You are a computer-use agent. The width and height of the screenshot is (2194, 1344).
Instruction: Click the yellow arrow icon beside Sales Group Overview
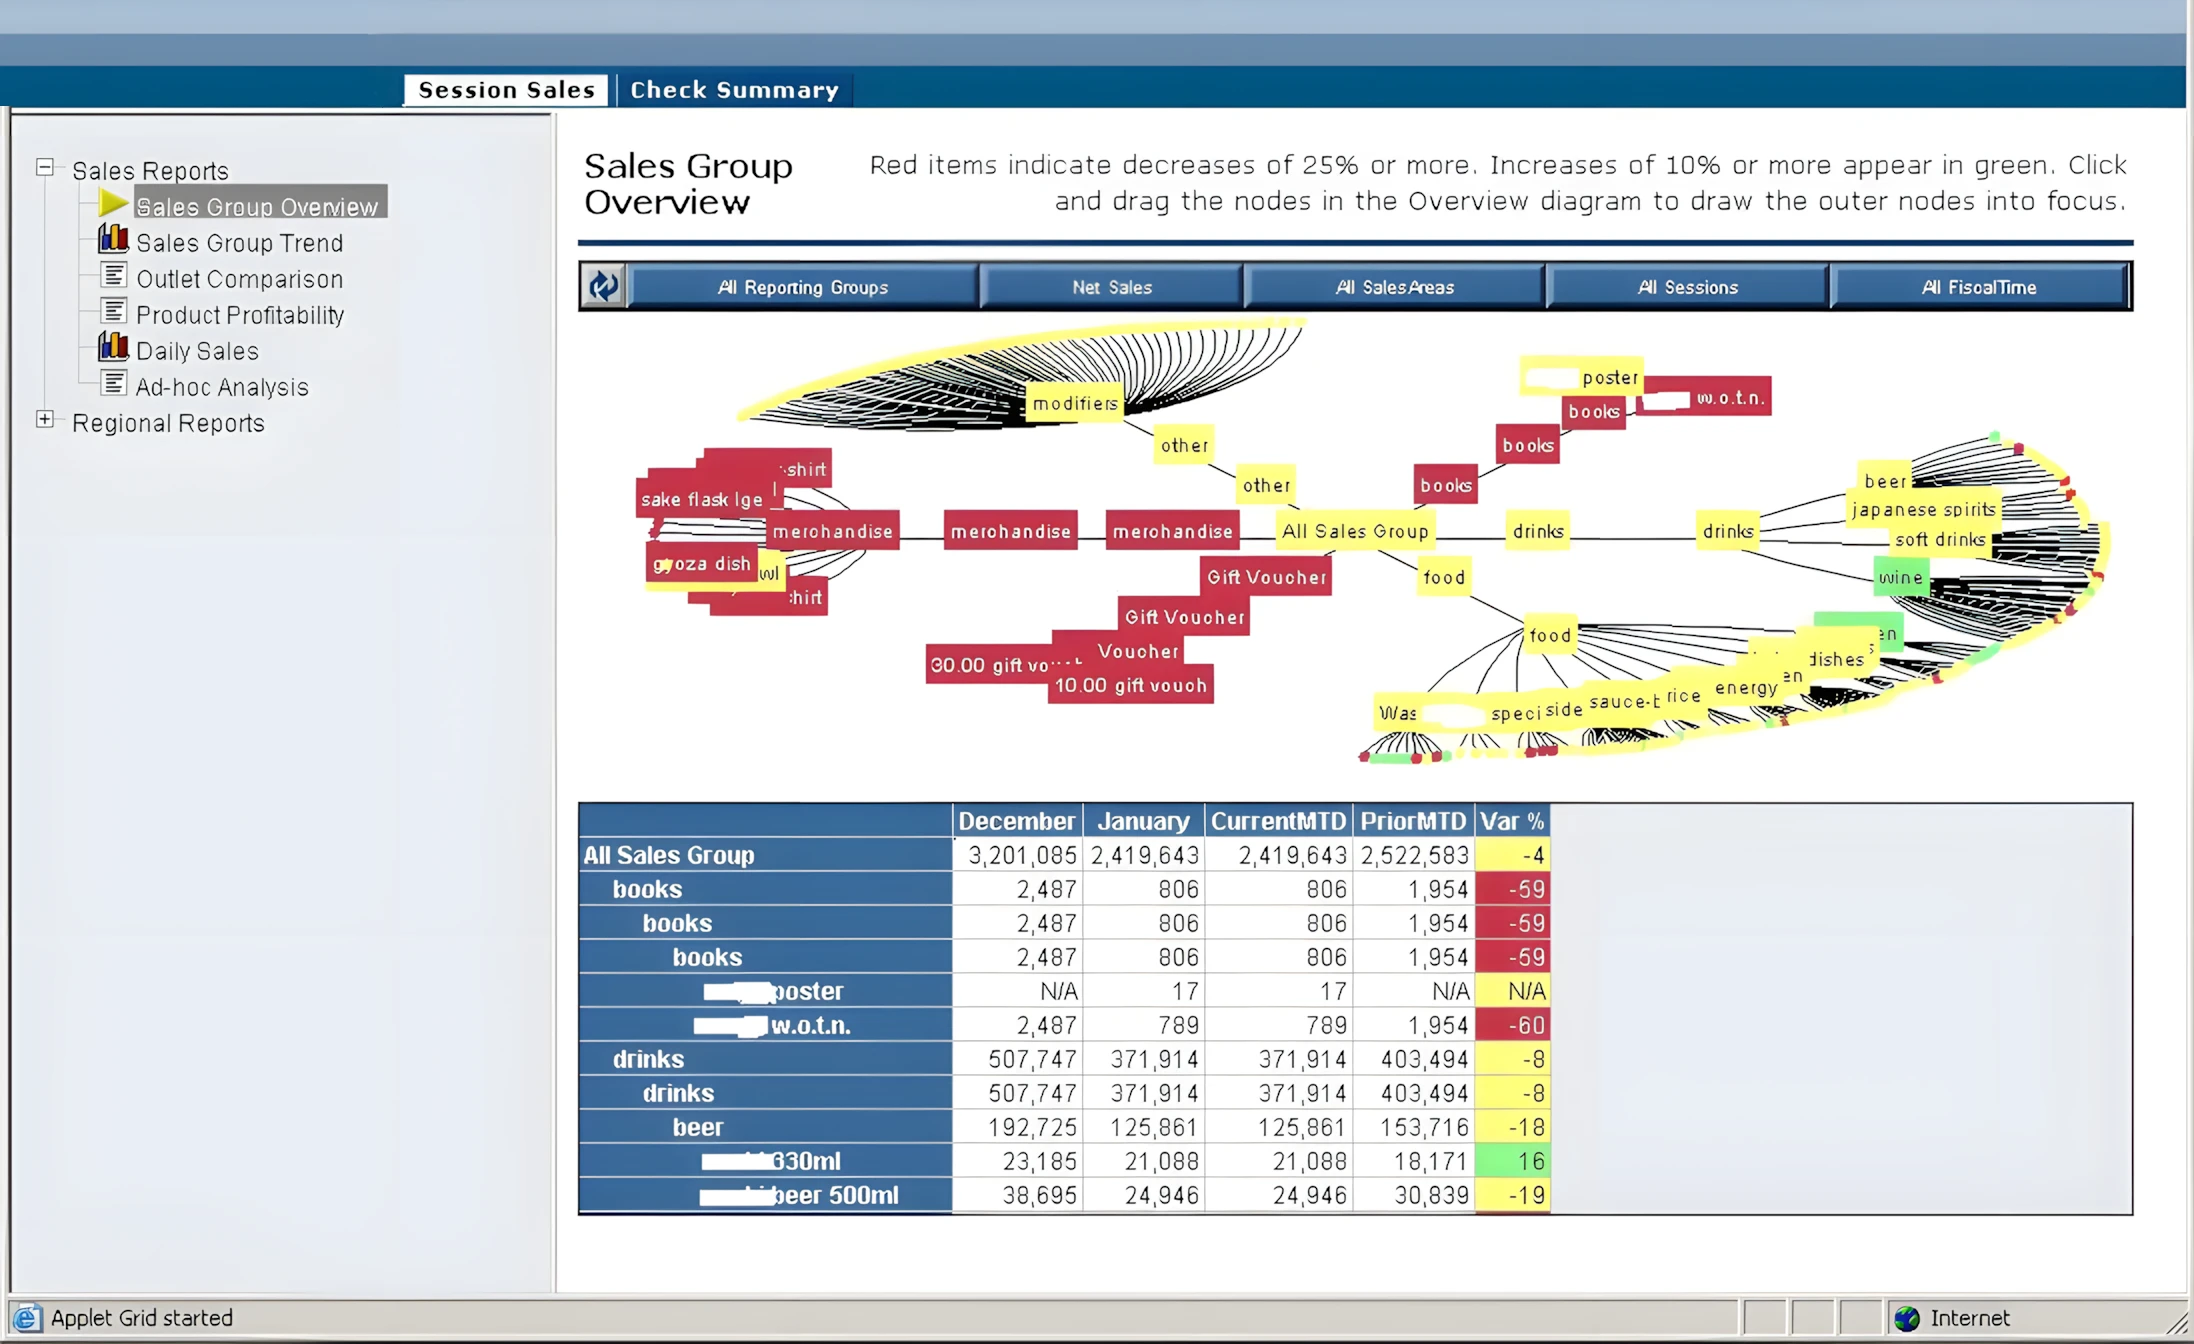113,204
